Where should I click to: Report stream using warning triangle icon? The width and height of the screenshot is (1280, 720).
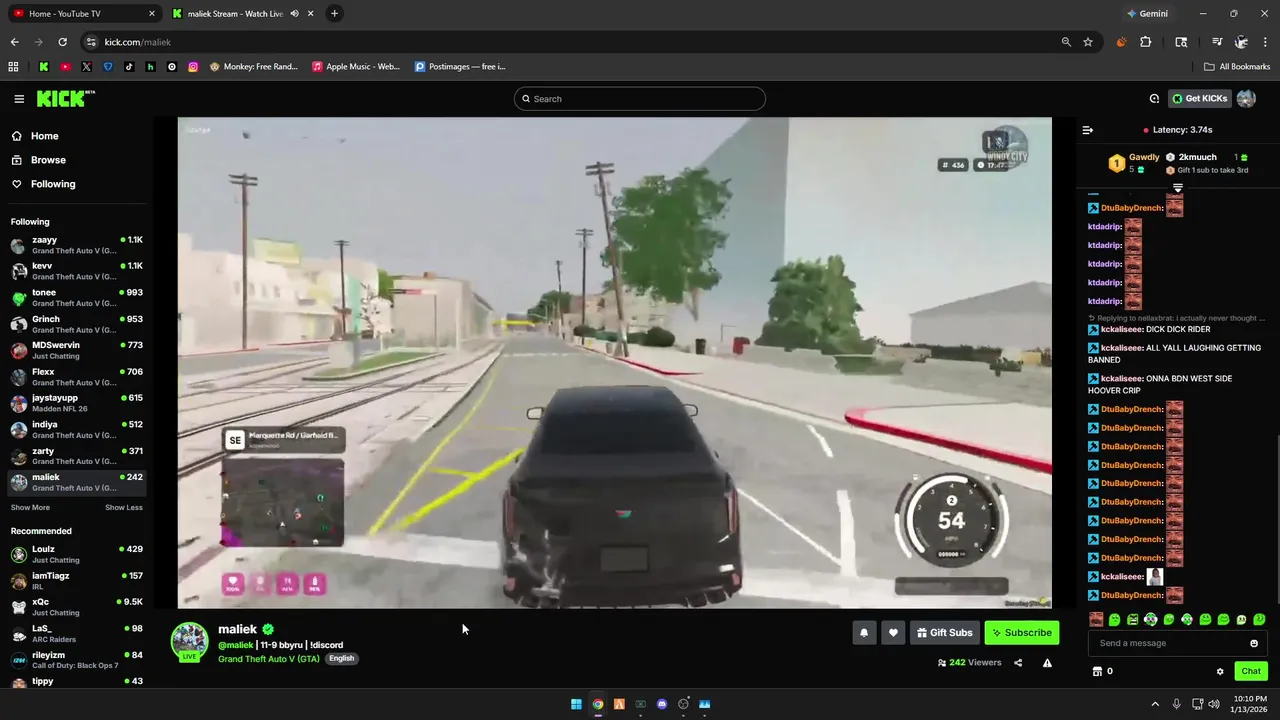click(1047, 663)
